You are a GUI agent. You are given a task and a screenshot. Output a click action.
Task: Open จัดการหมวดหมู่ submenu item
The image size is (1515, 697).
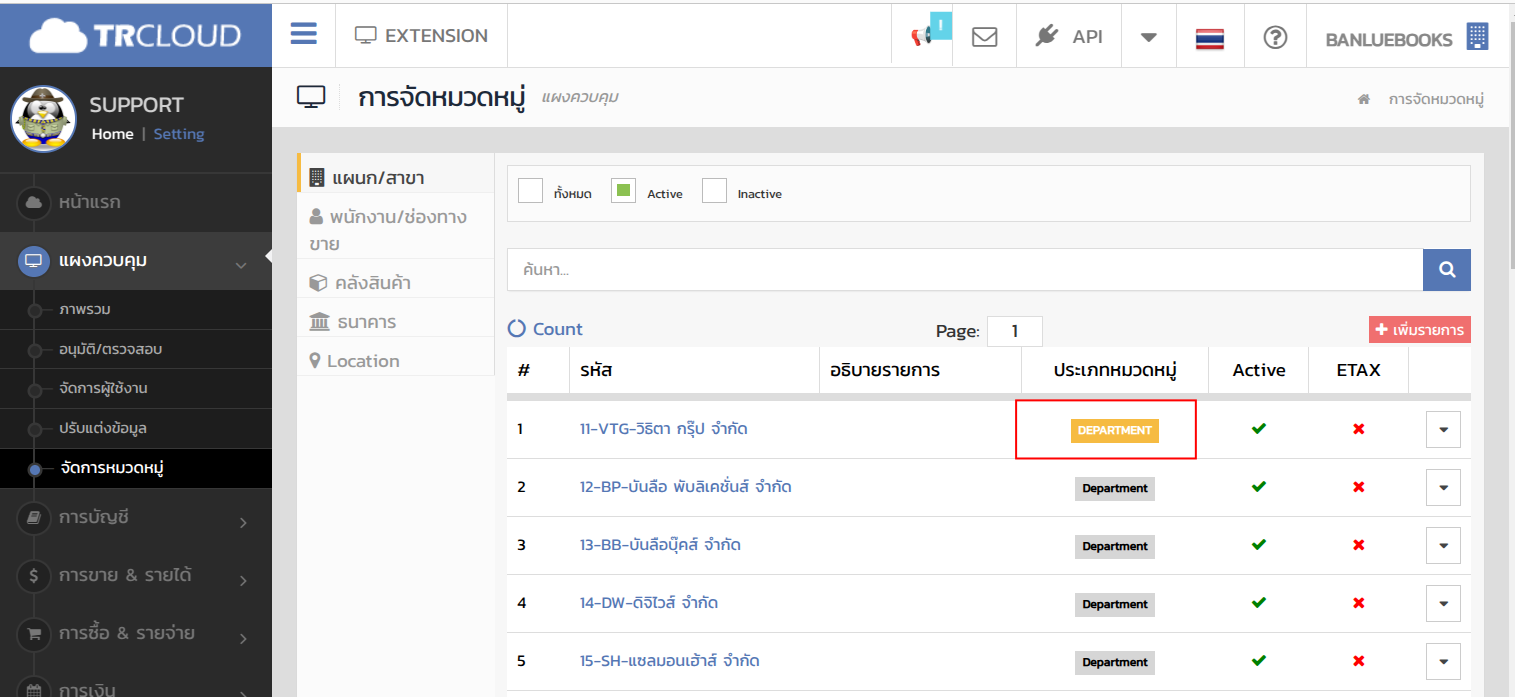coord(135,468)
